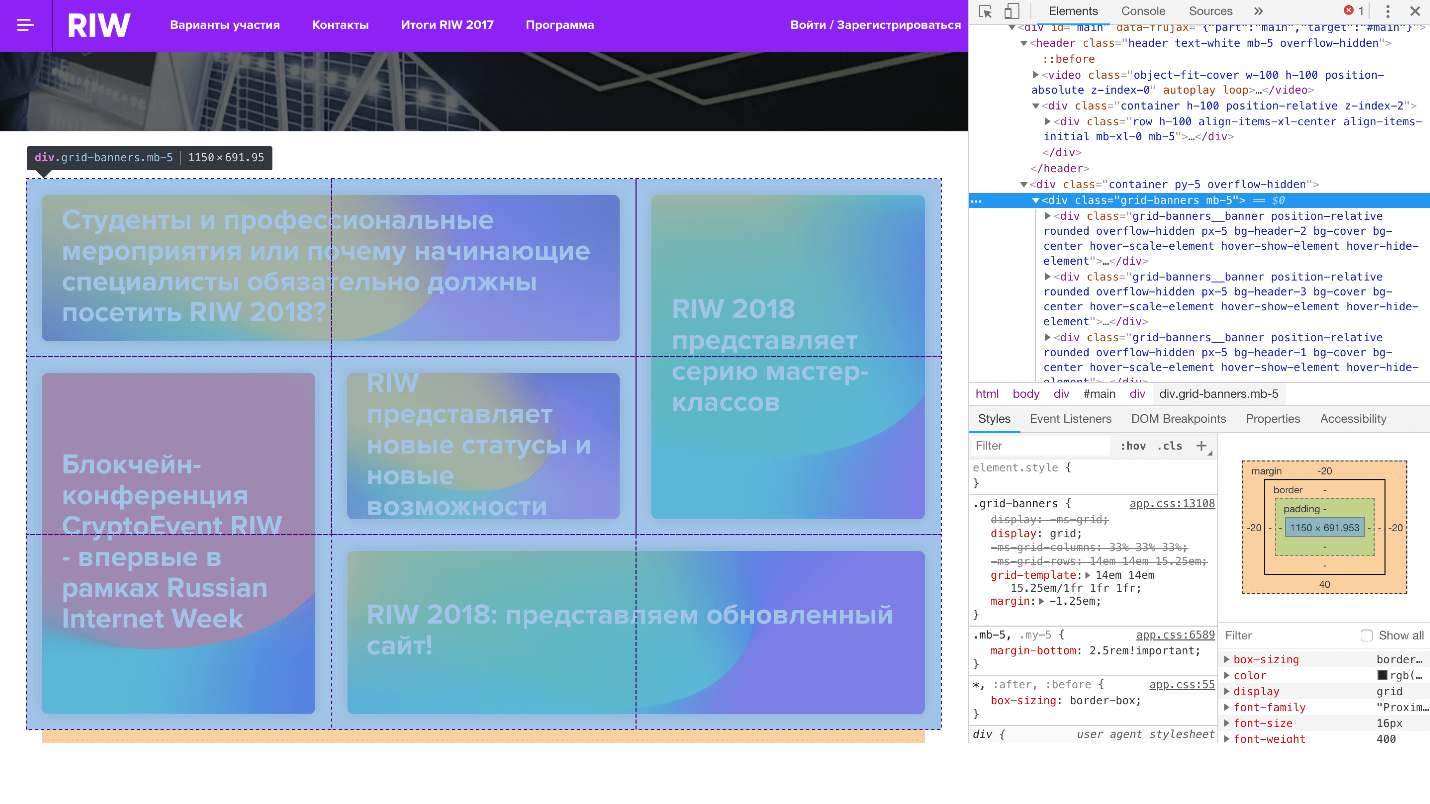Image resolution: width=1430 pixels, height=804 pixels.
Task: Switch to the Console tab
Action: tap(1143, 11)
